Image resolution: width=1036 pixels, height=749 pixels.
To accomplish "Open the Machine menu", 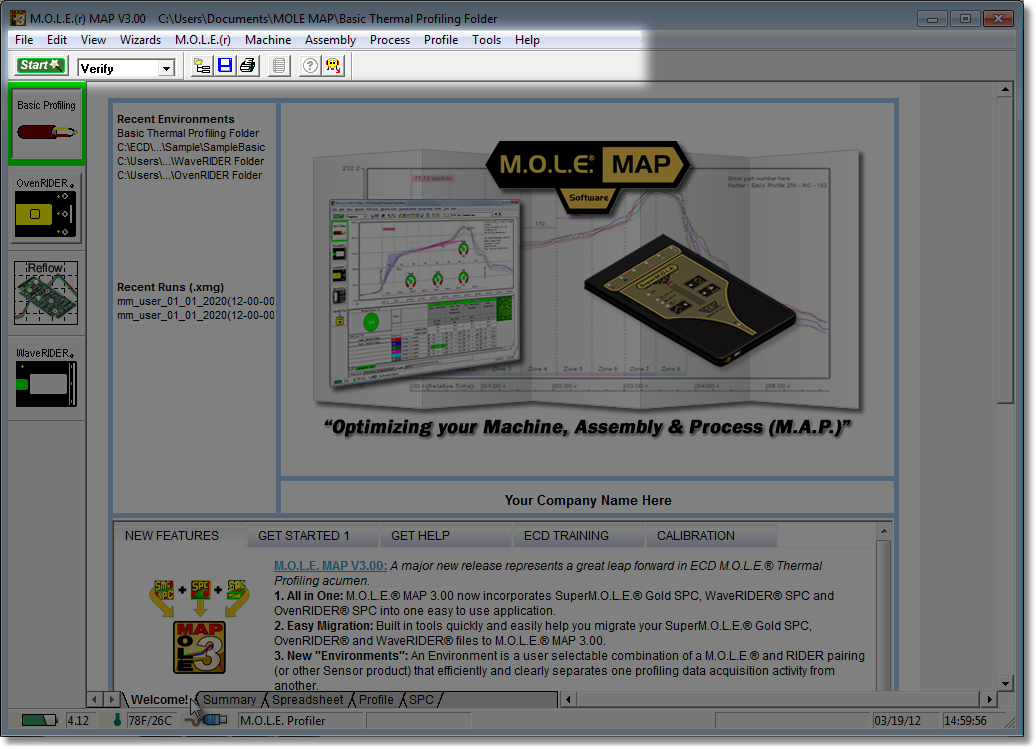I will point(268,40).
